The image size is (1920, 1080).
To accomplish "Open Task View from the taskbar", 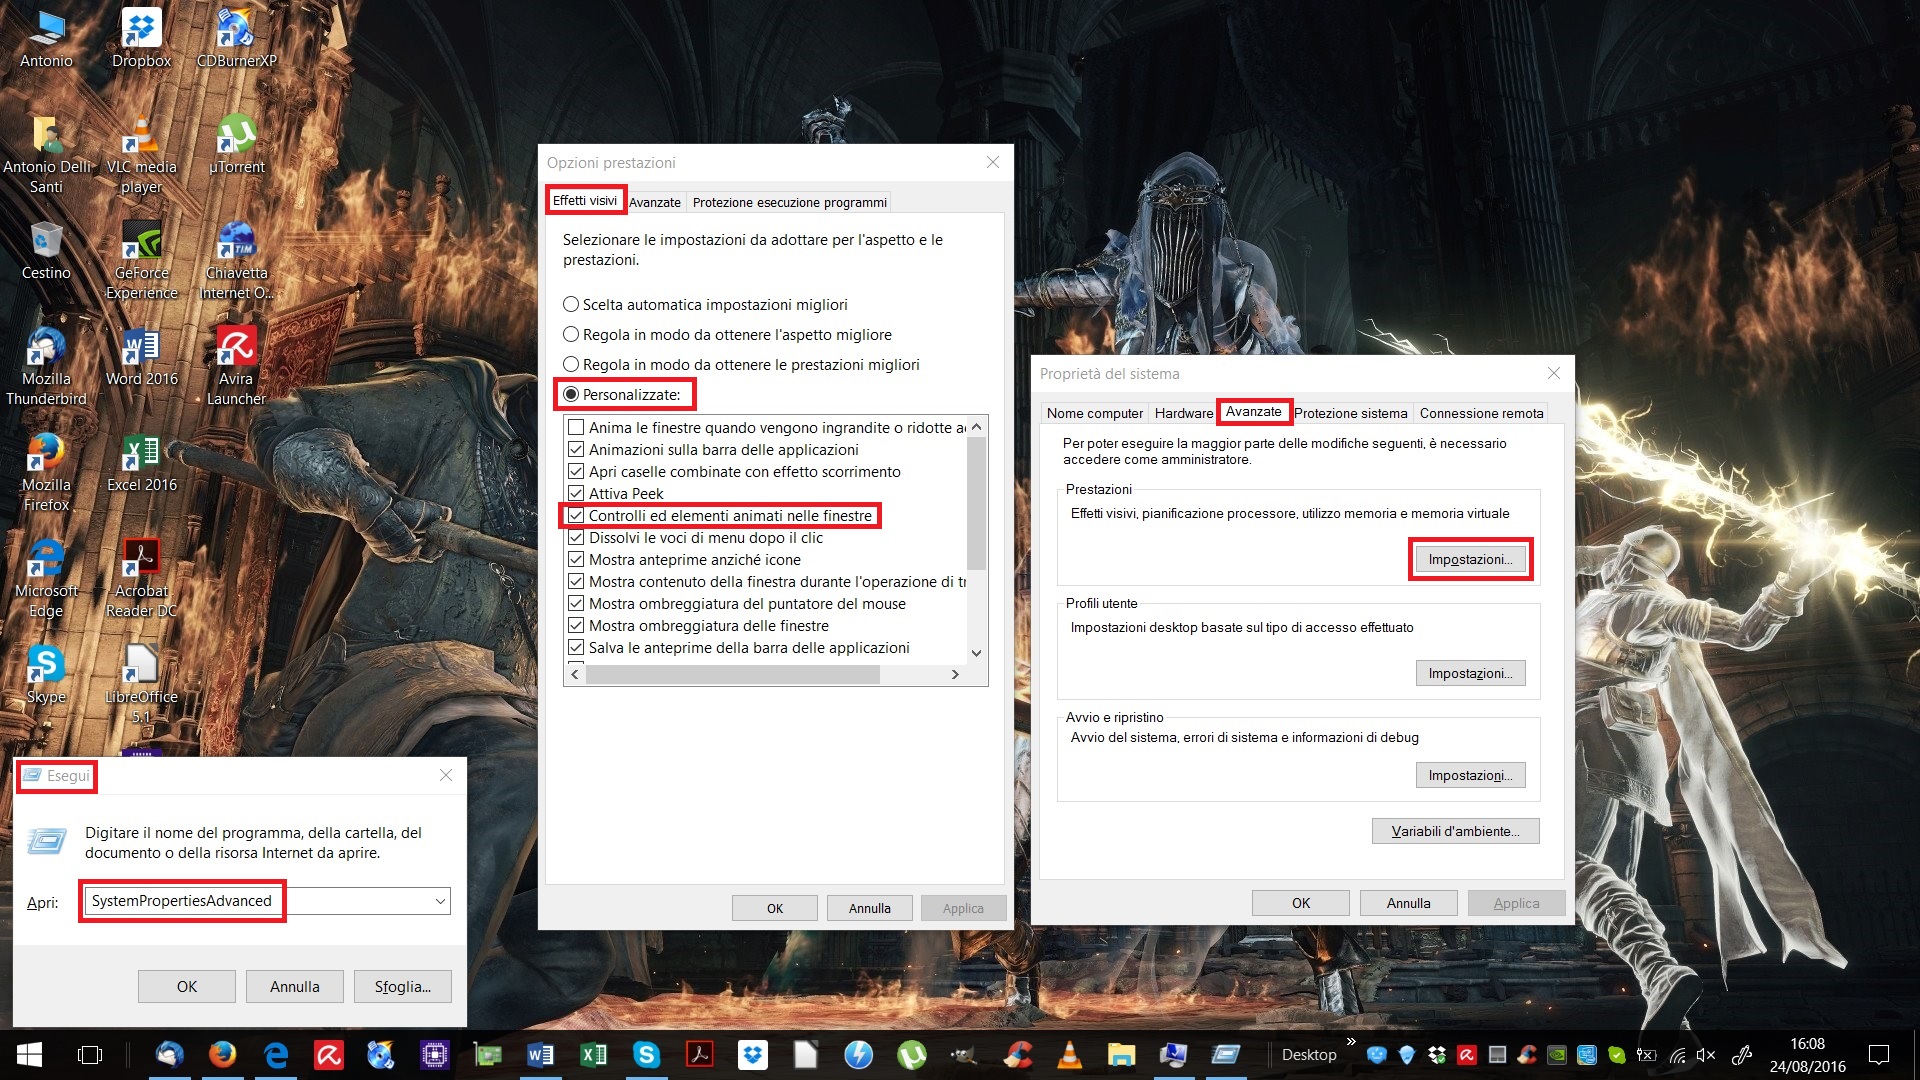I will click(x=90, y=1054).
